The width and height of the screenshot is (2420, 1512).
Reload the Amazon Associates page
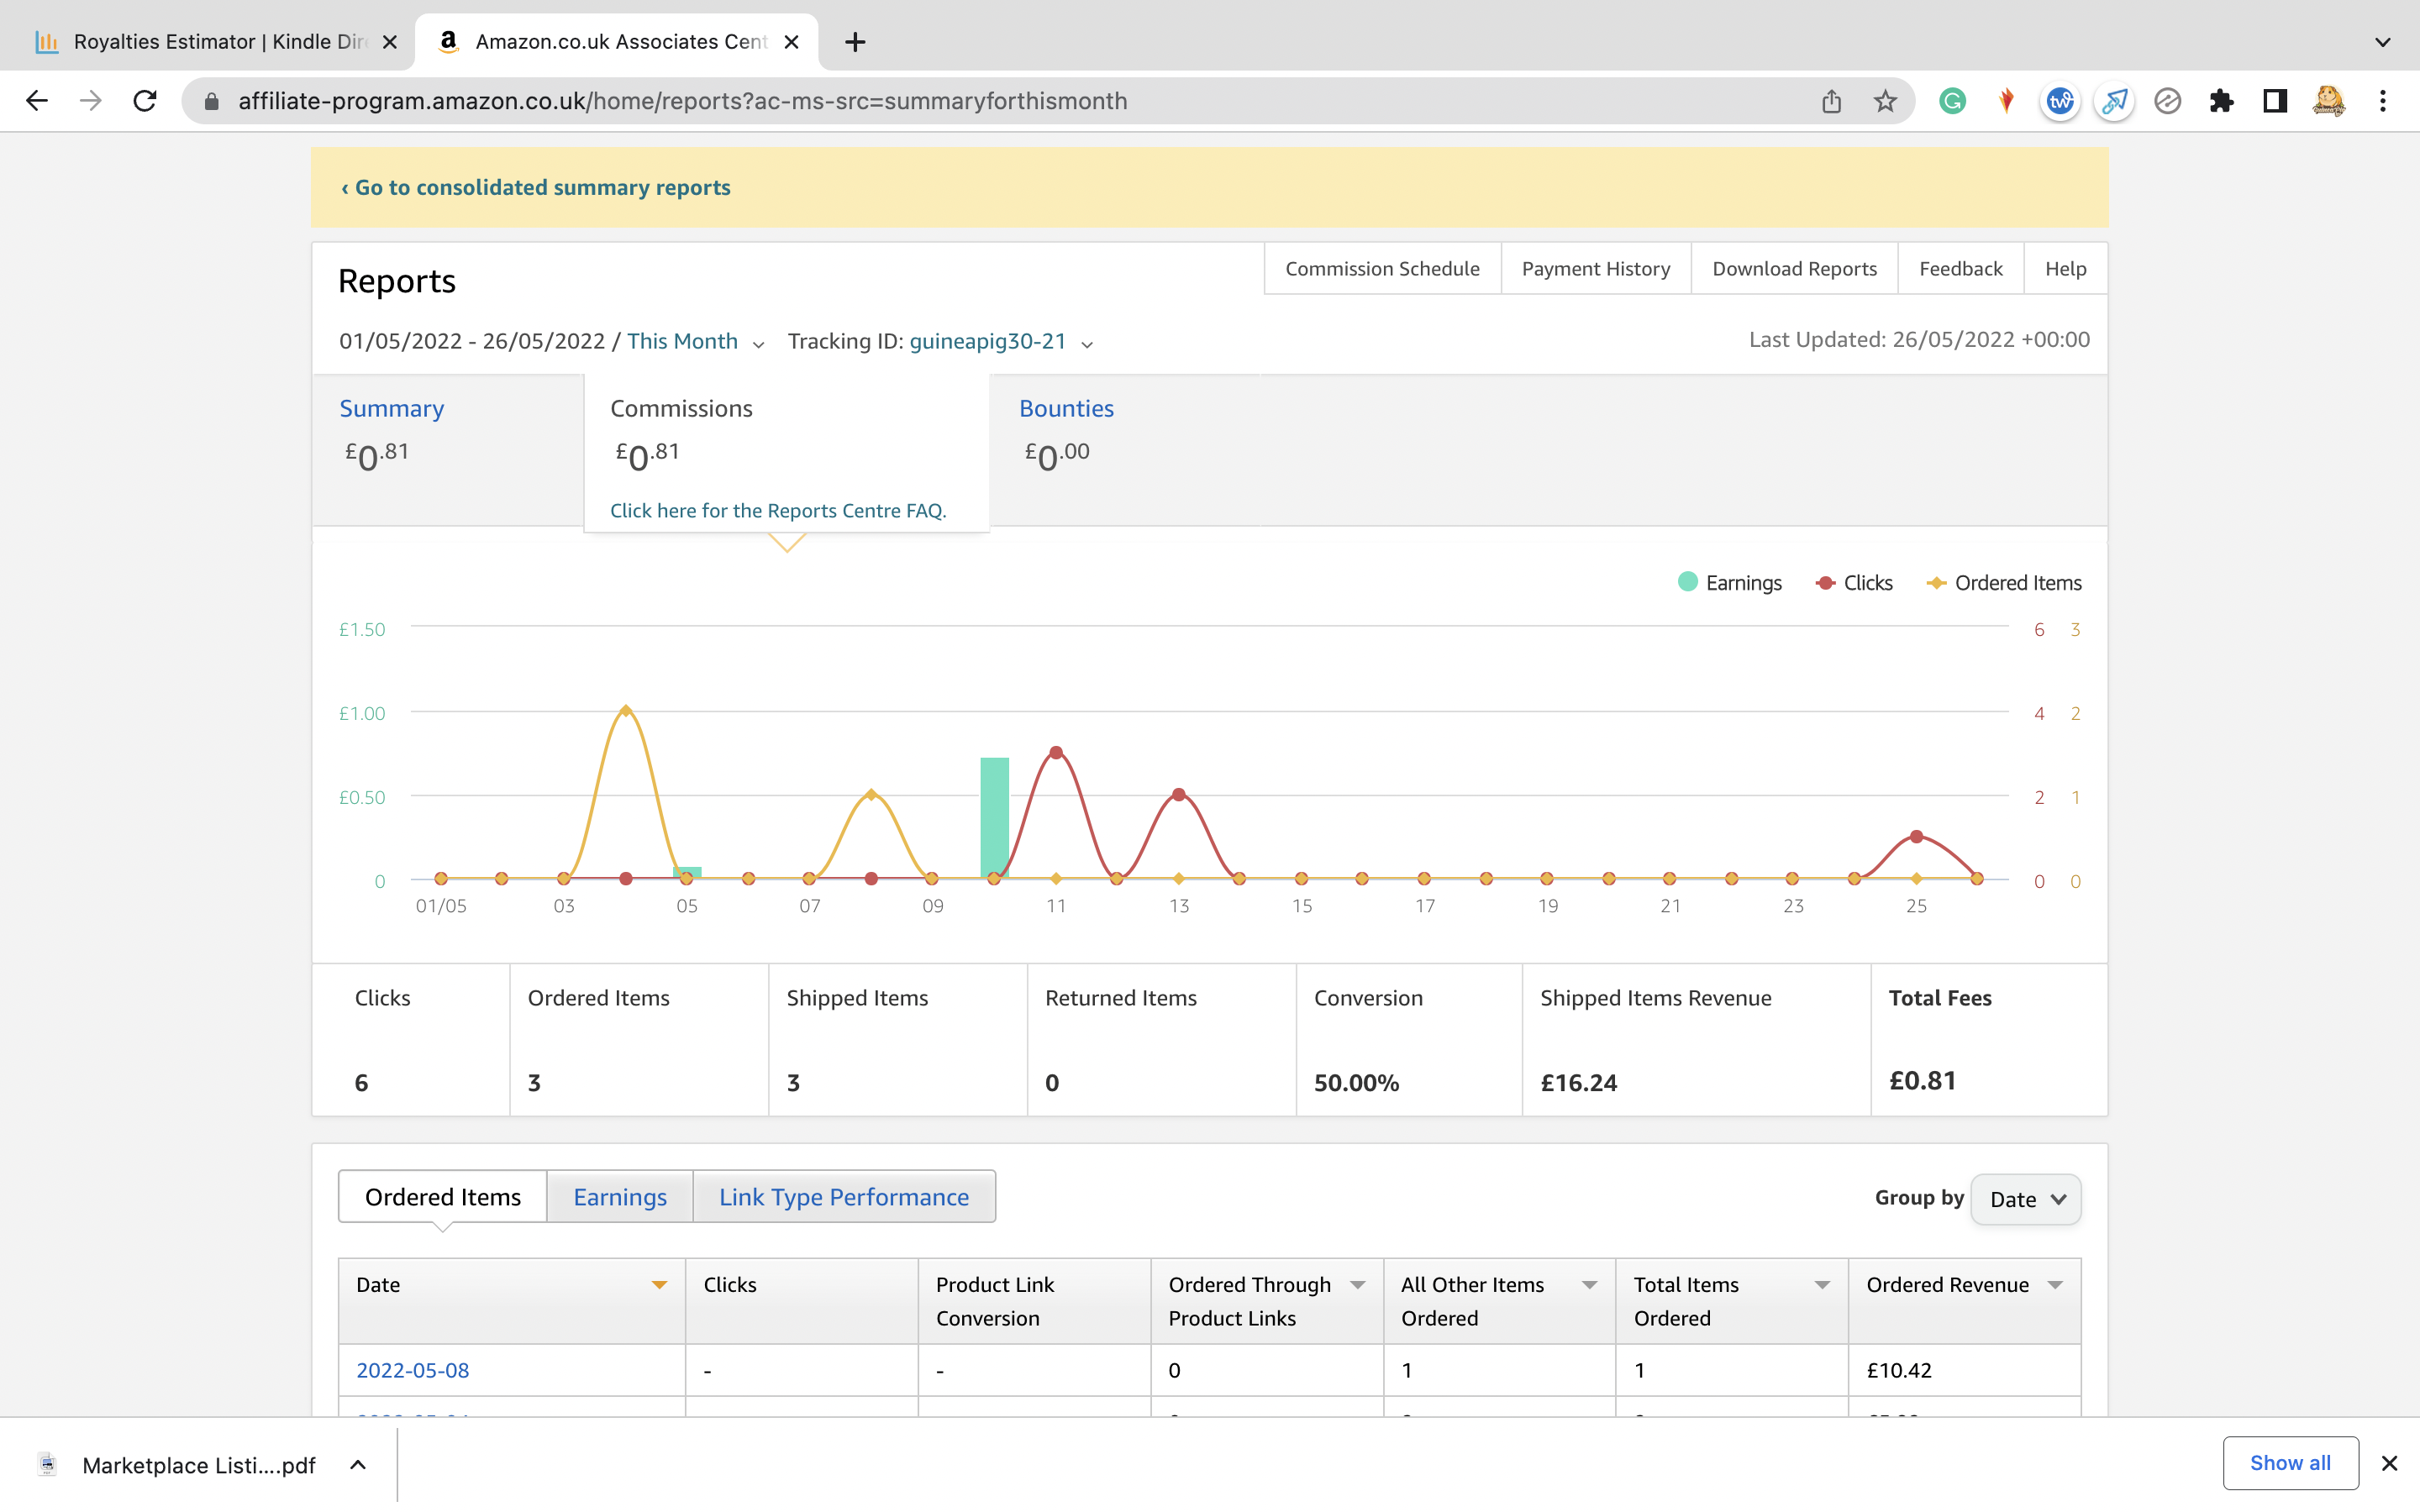[x=145, y=101]
